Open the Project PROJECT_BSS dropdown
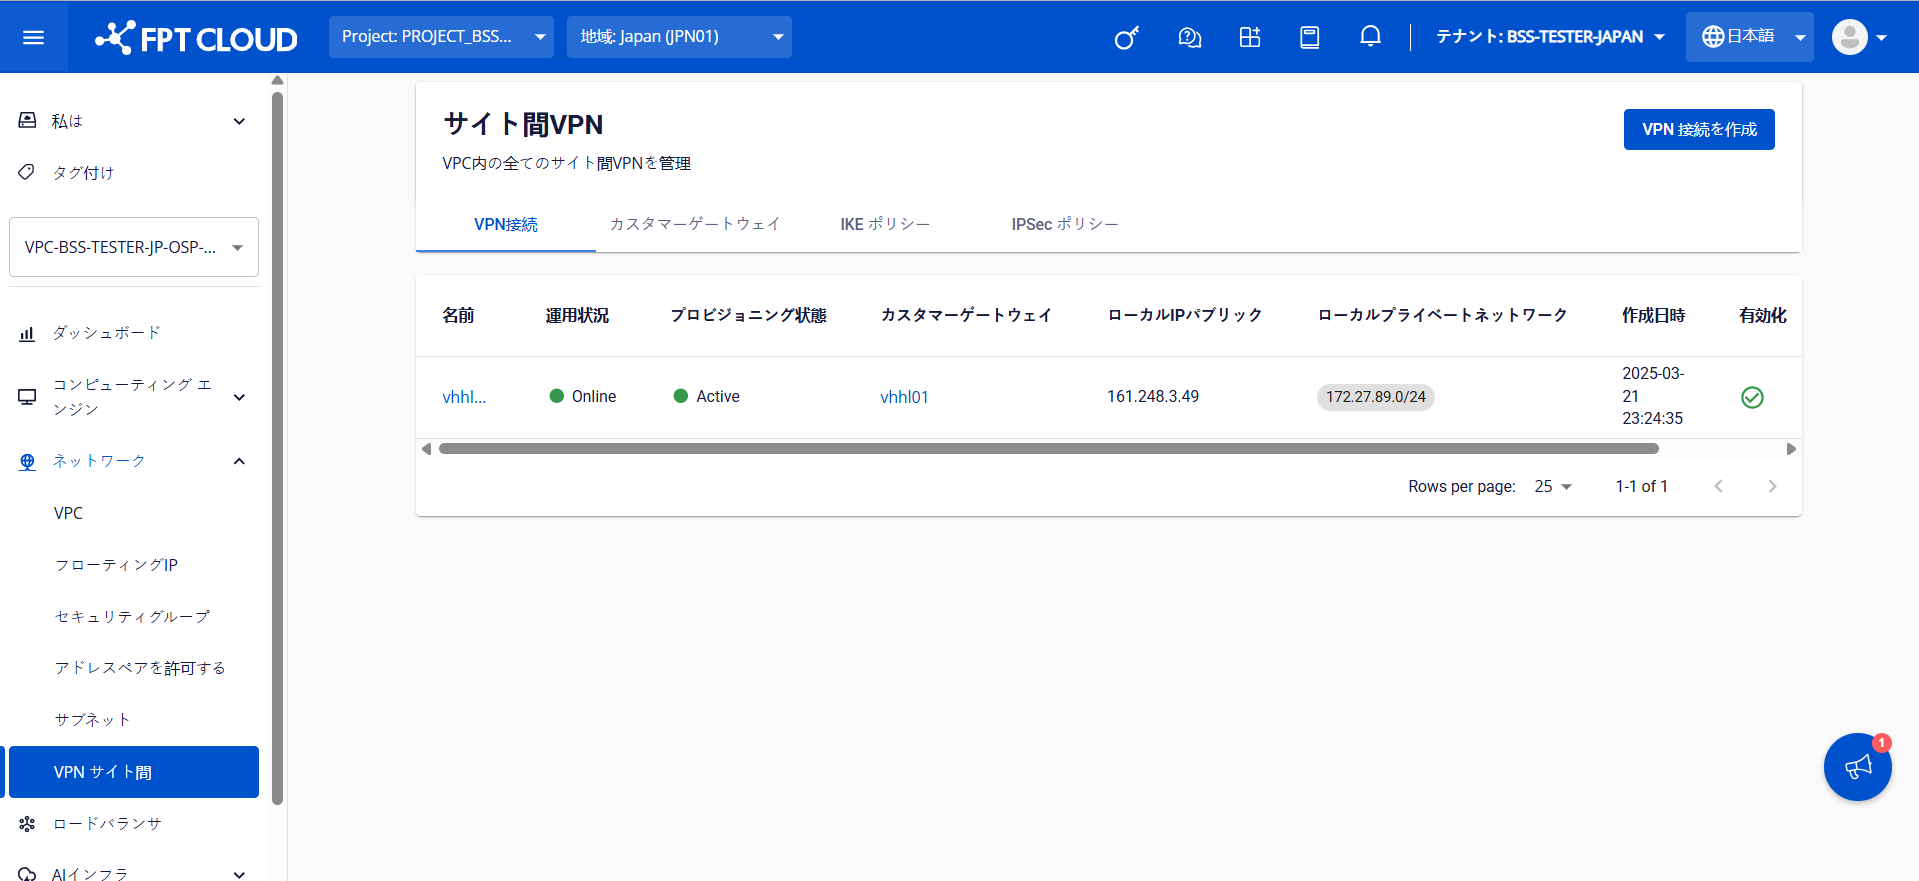This screenshot has width=1919, height=881. pyautogui.click(x=441, y=37)
